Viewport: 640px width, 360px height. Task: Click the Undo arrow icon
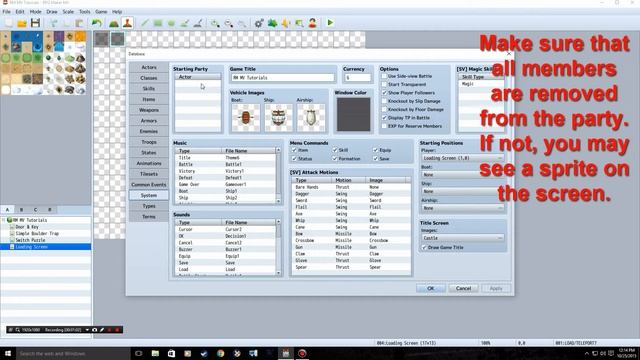(96, 23)
